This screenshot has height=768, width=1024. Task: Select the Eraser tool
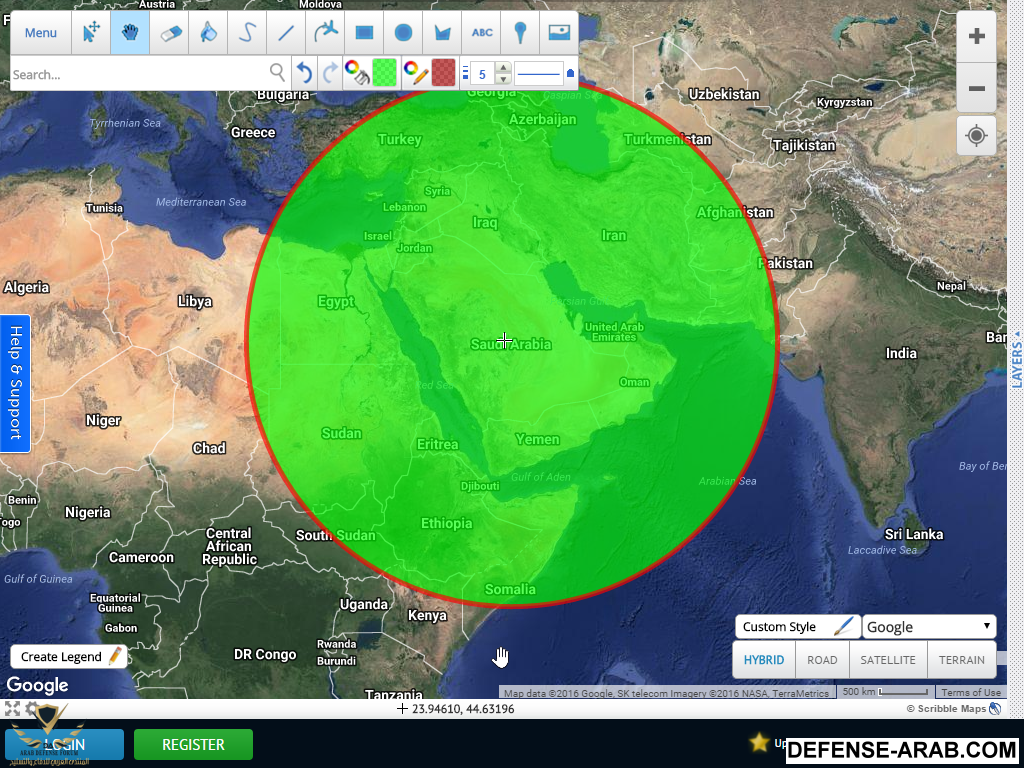point(169,33)
